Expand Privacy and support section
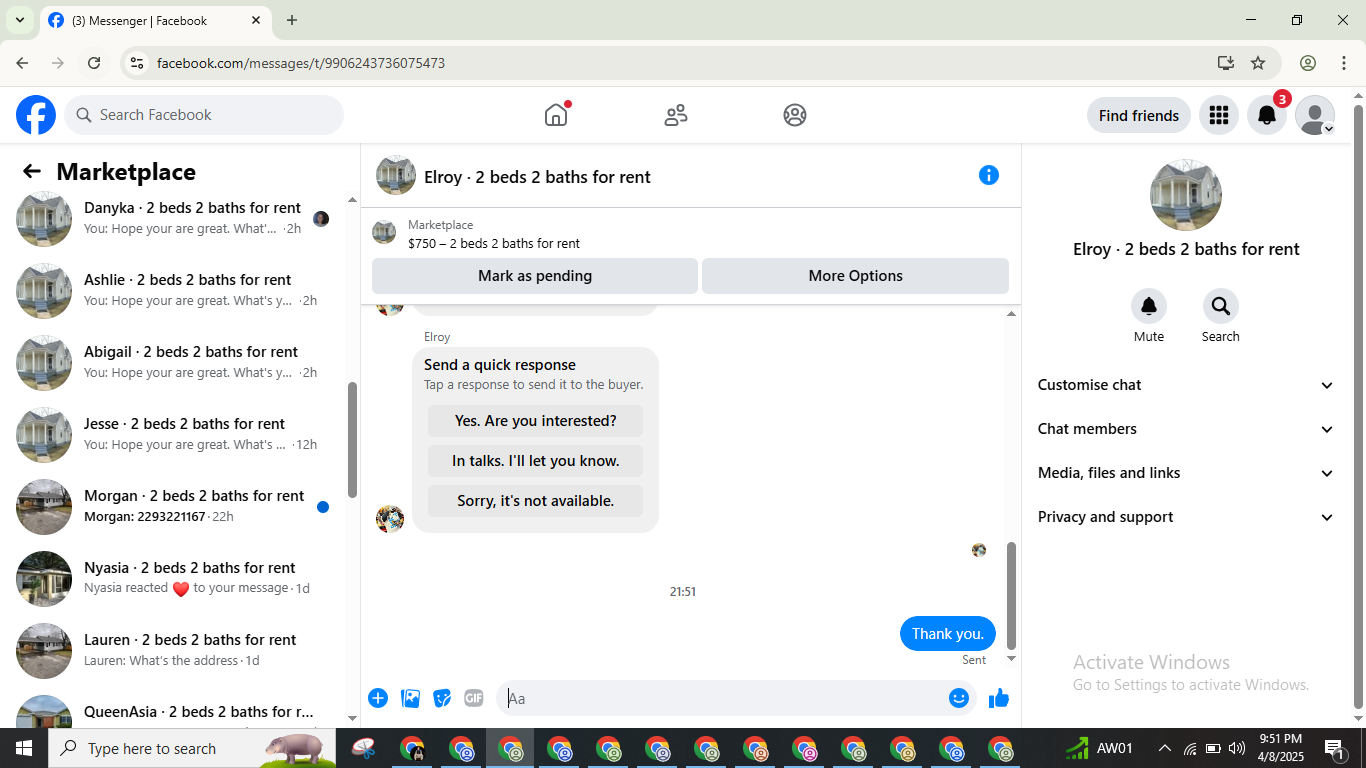 [x=1186, y=517]
